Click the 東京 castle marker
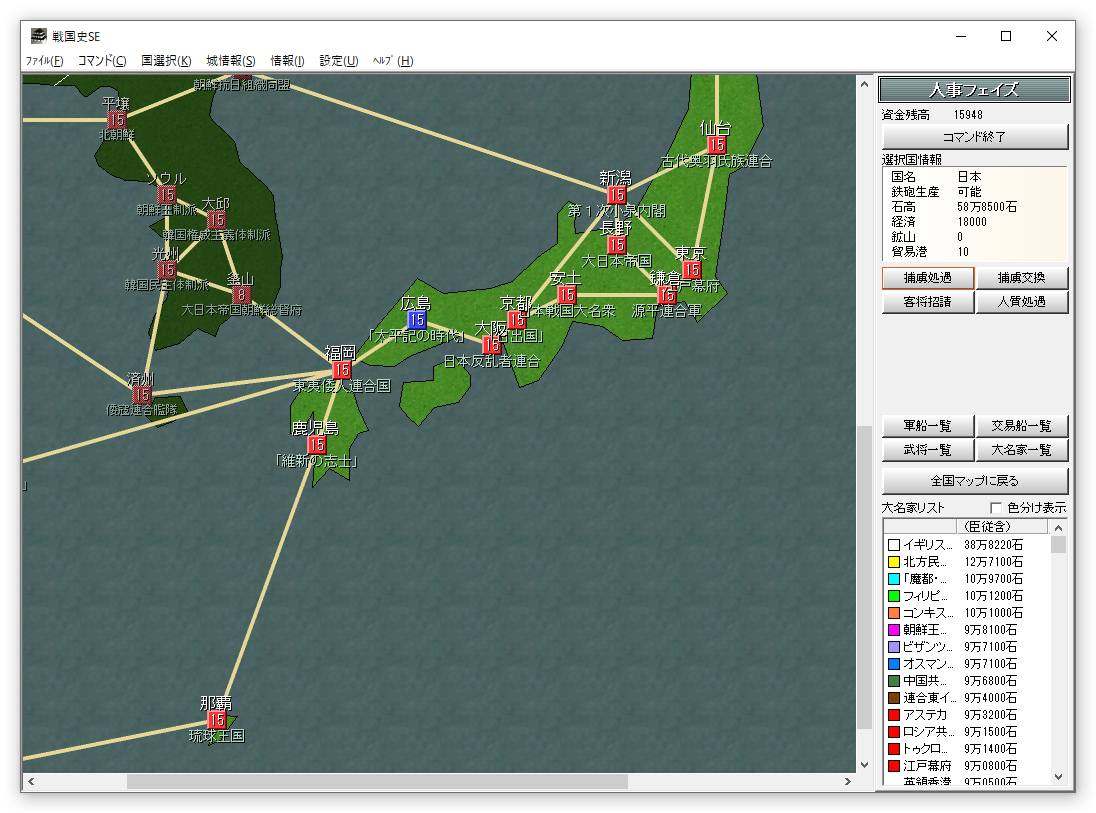1096x813 pixels. tap(691, 270)
